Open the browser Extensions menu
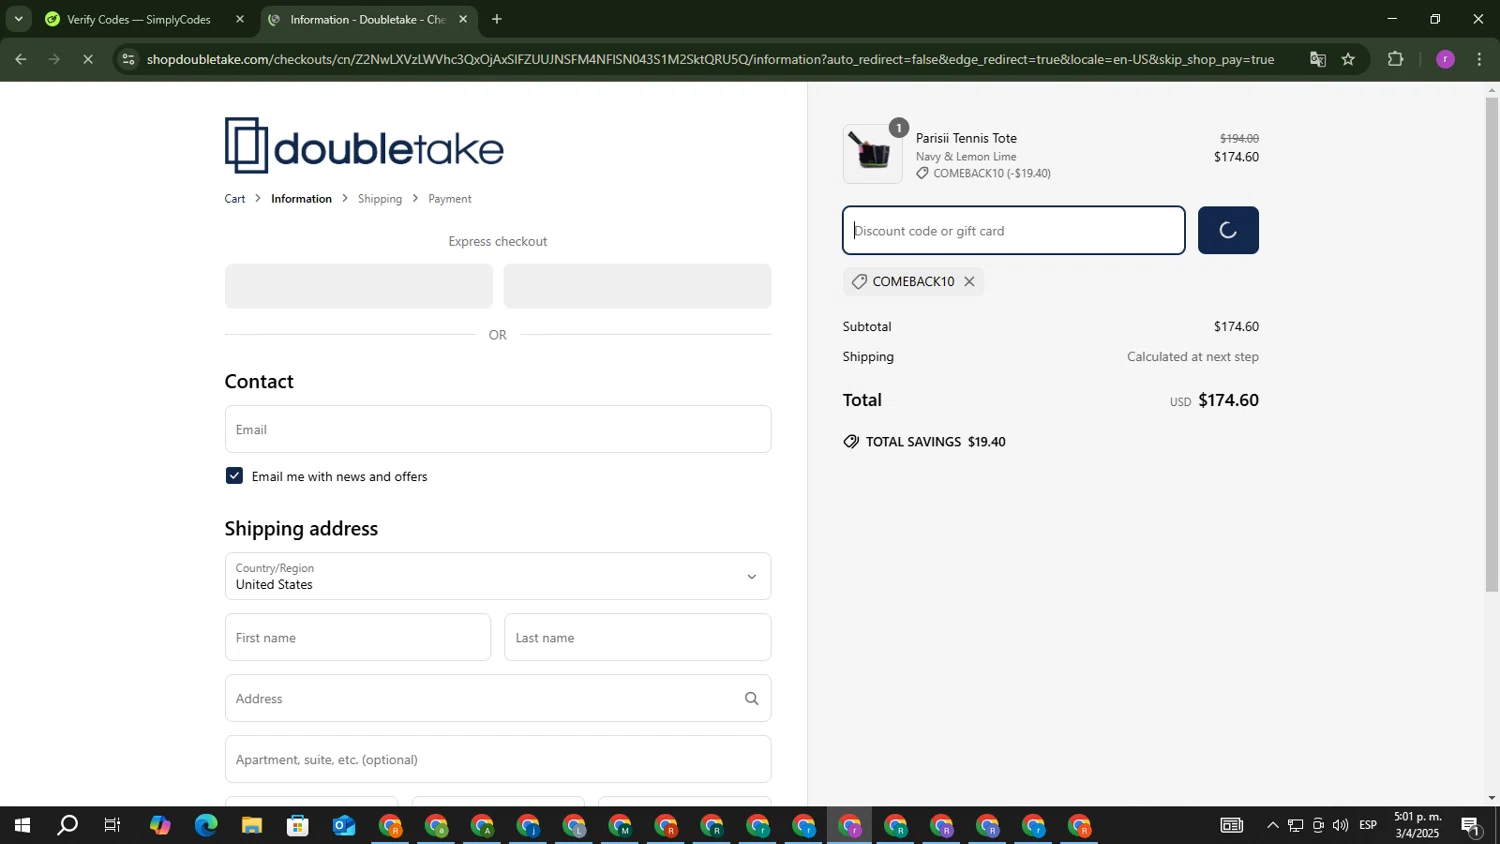1500x844 pixels. tap(1396, 59)
